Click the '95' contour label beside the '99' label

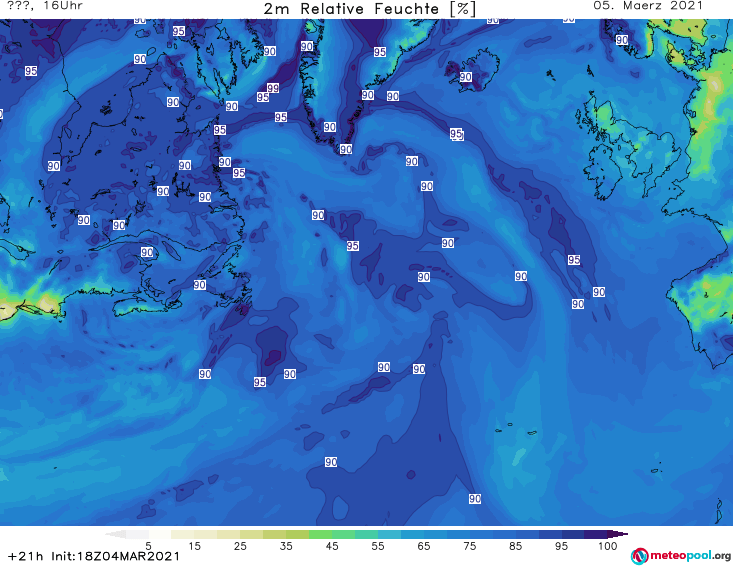pyautogui.click(x=263, y=97)
